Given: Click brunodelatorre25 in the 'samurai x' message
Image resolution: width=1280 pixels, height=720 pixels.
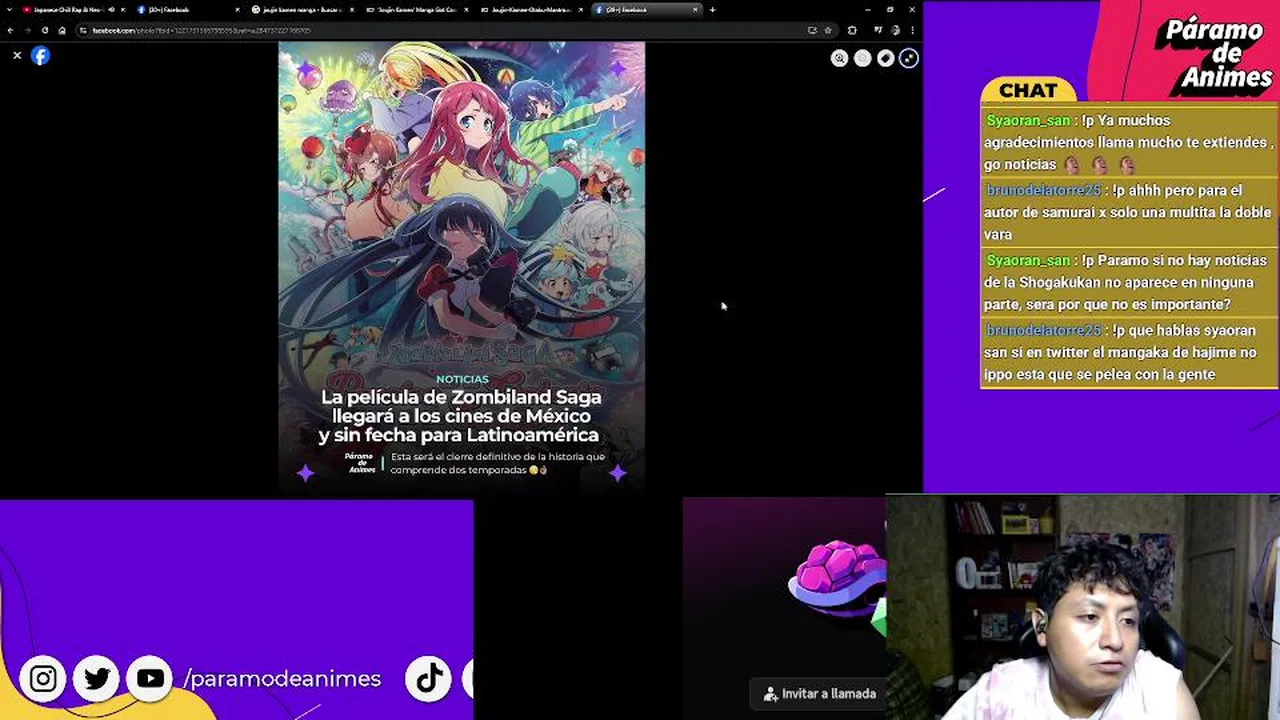Looking at the screenshot, I should (x=1043, y=190).
